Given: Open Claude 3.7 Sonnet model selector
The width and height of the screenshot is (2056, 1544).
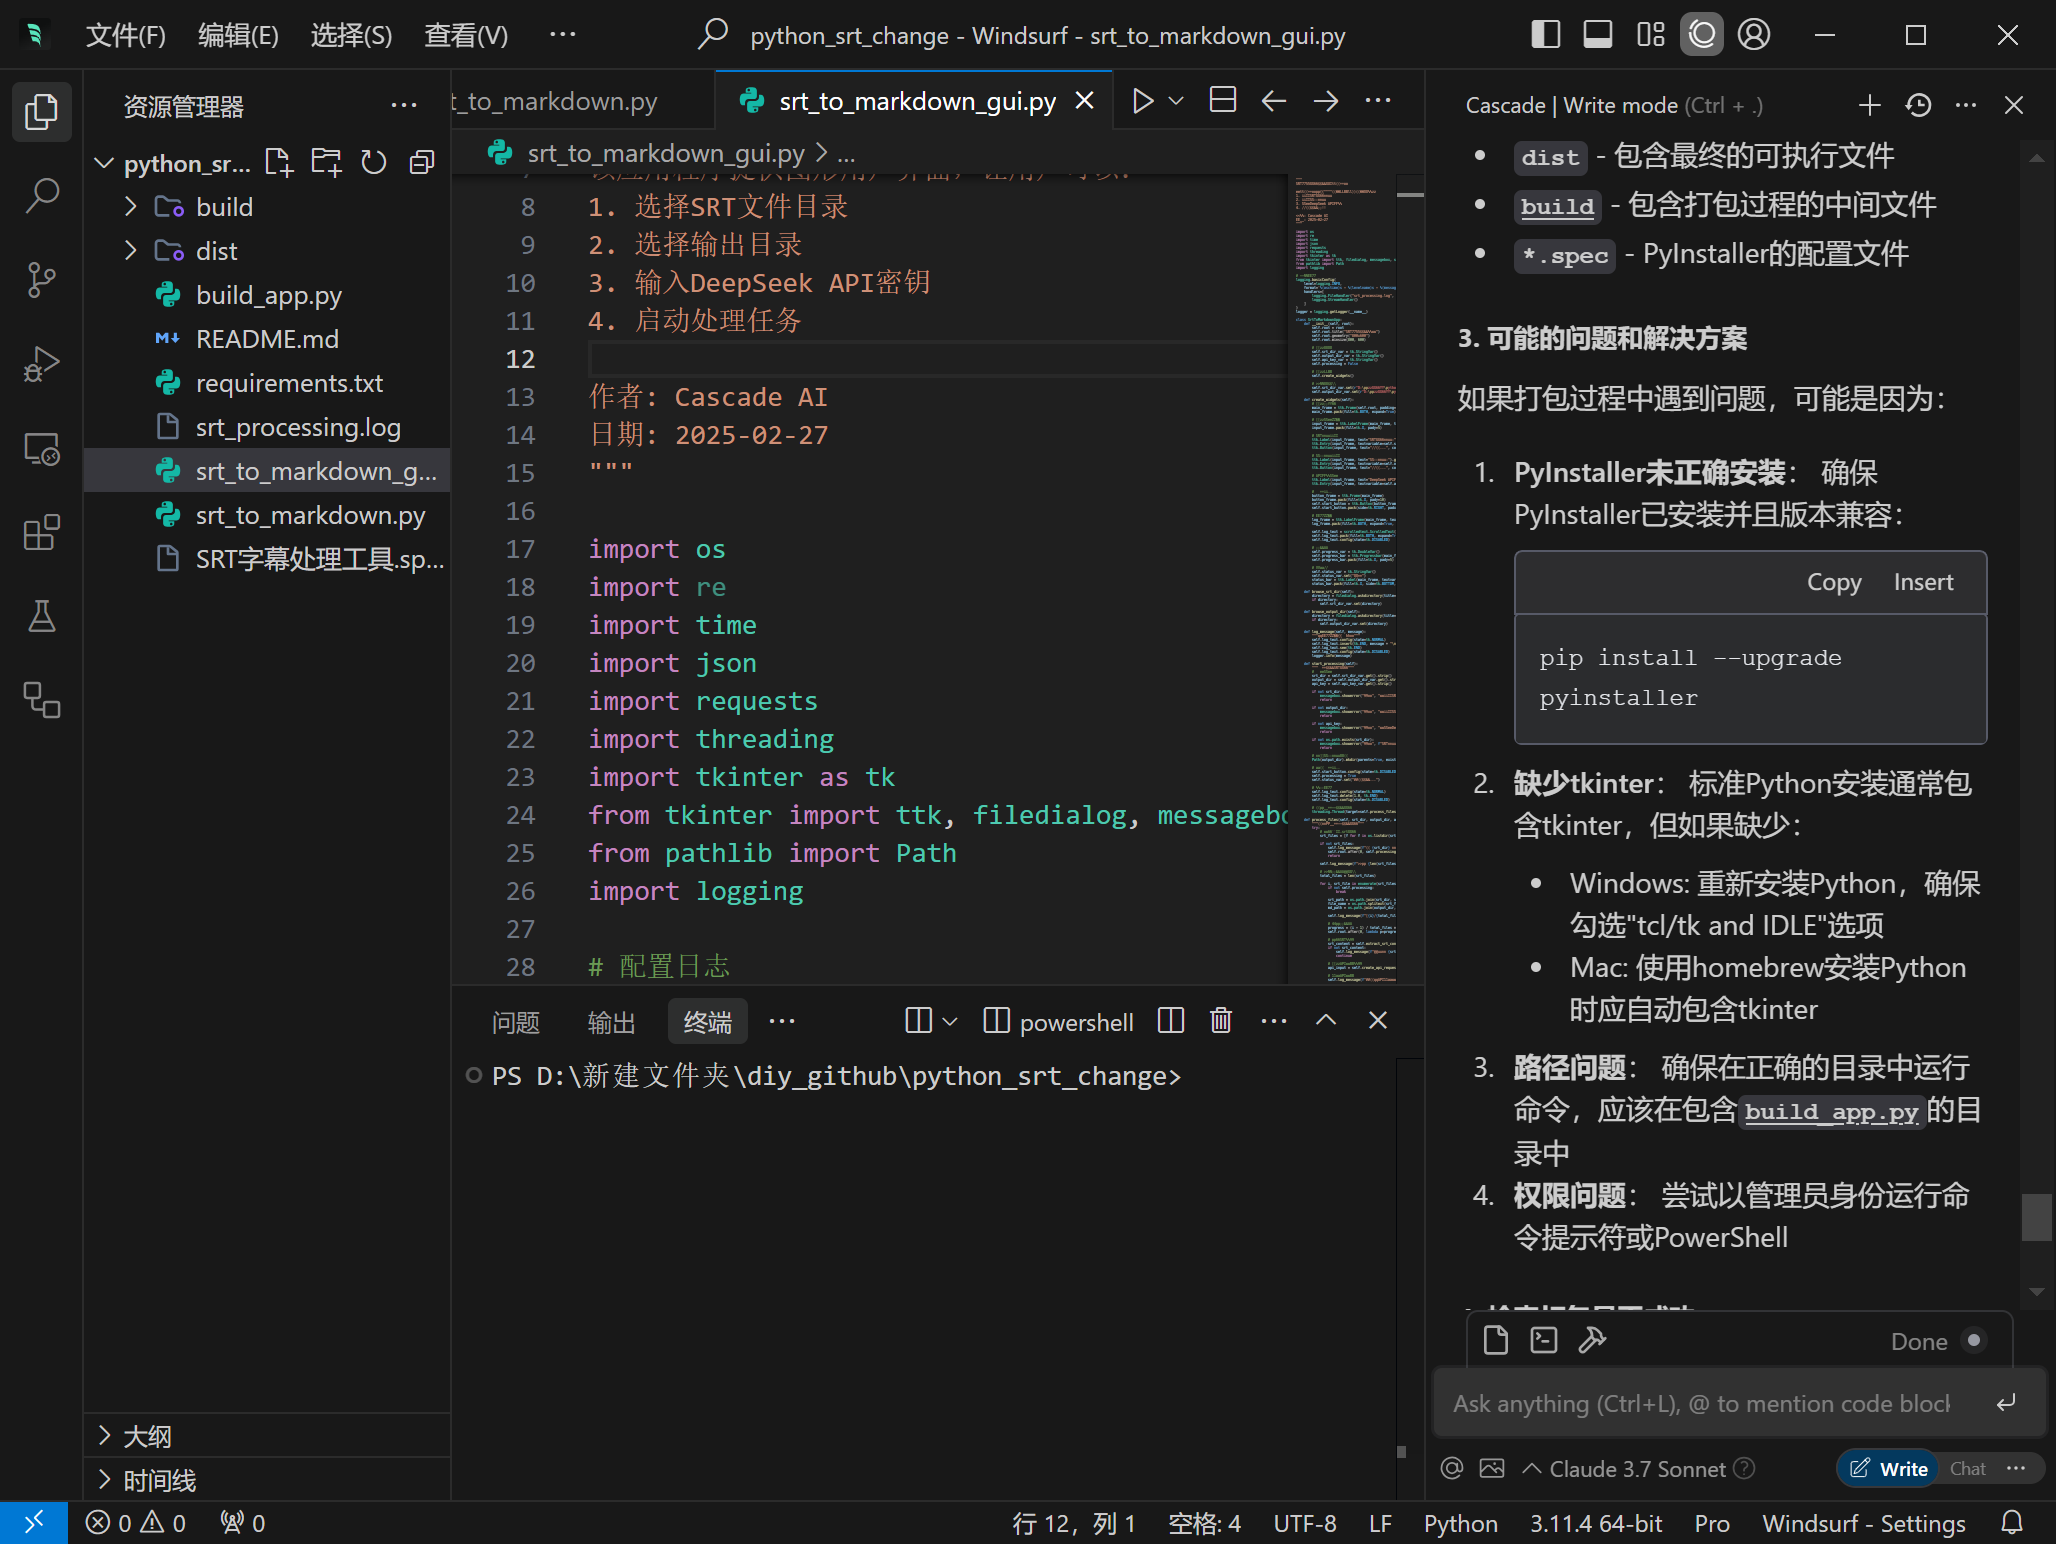Looking at the screenshot, I should tap(1636, 1469).
